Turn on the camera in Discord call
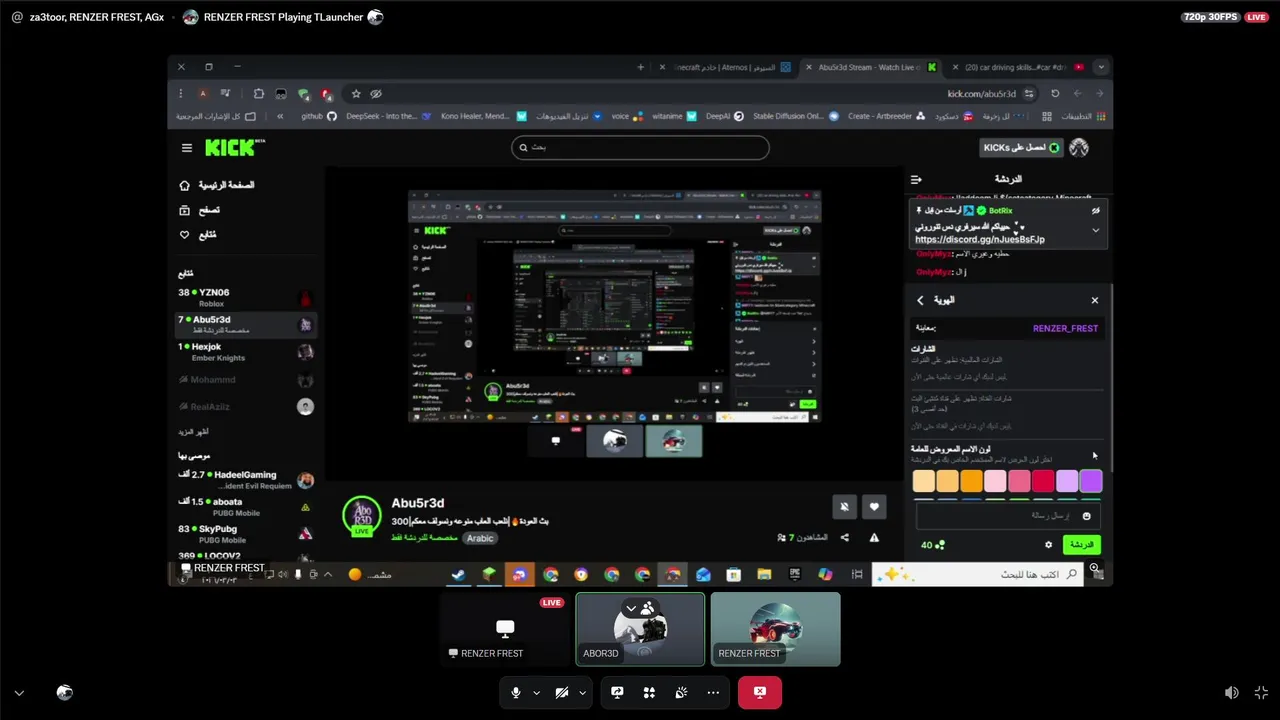 click(562, 692)
